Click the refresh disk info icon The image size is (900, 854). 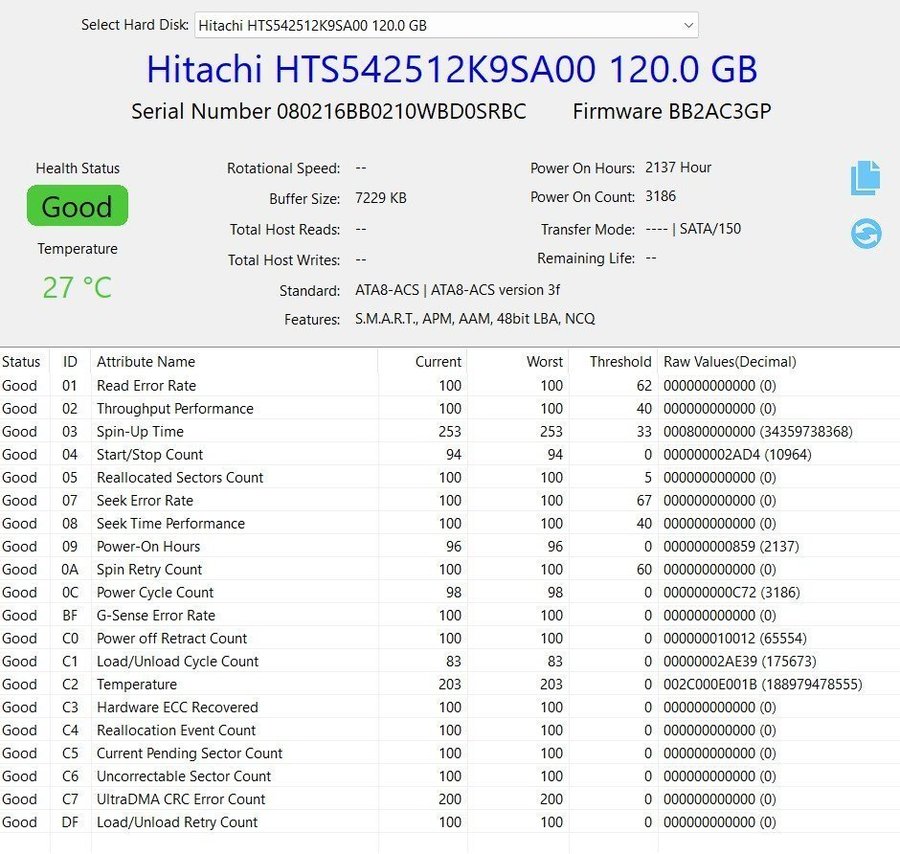coord(866,234)
